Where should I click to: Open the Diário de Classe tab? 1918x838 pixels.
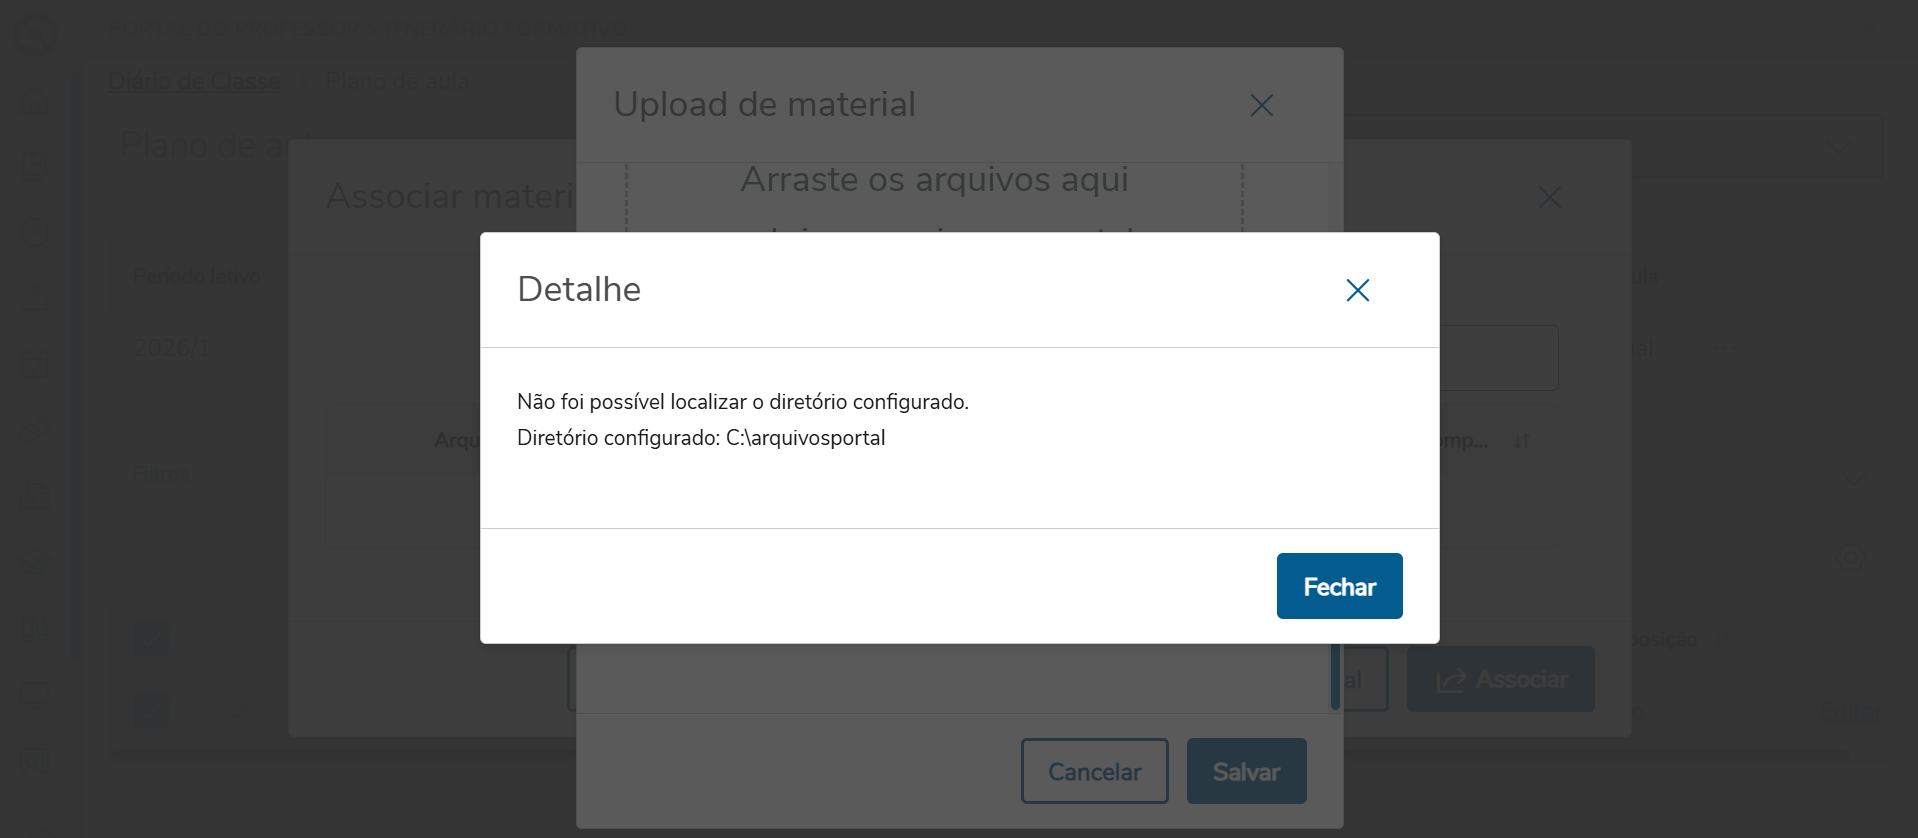[194, 81]
